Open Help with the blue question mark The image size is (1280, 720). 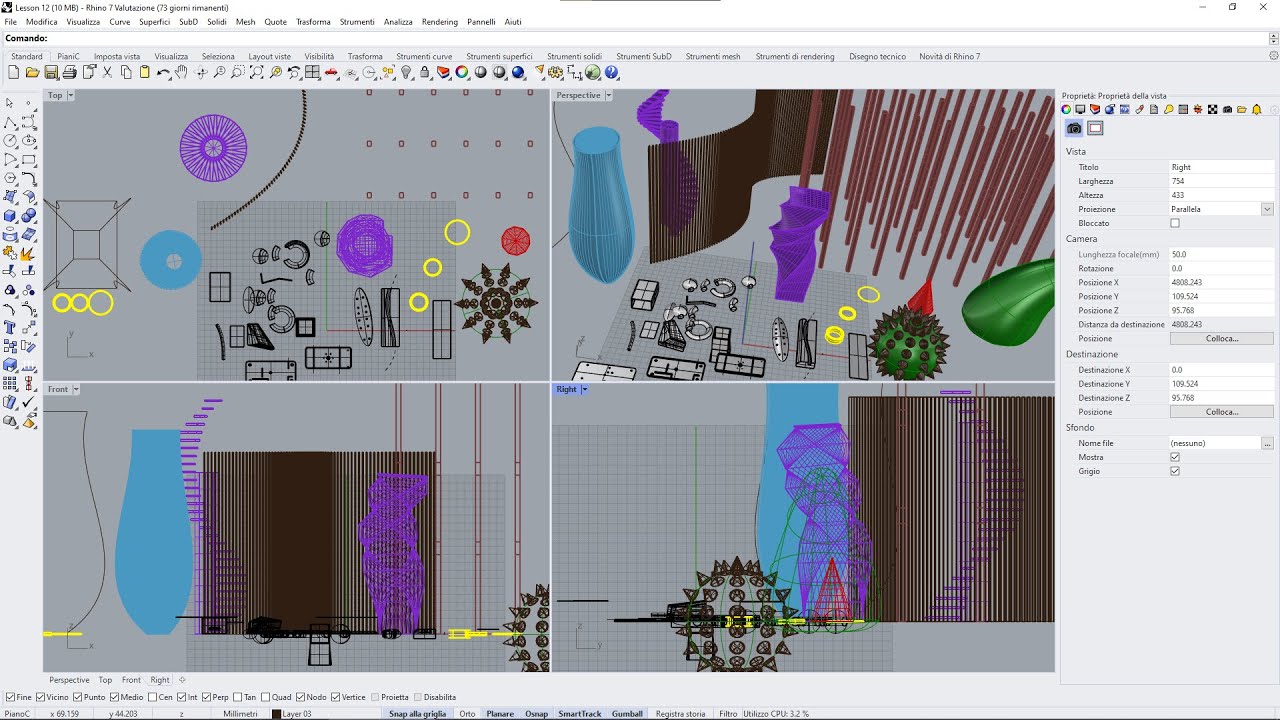point(611,72)
